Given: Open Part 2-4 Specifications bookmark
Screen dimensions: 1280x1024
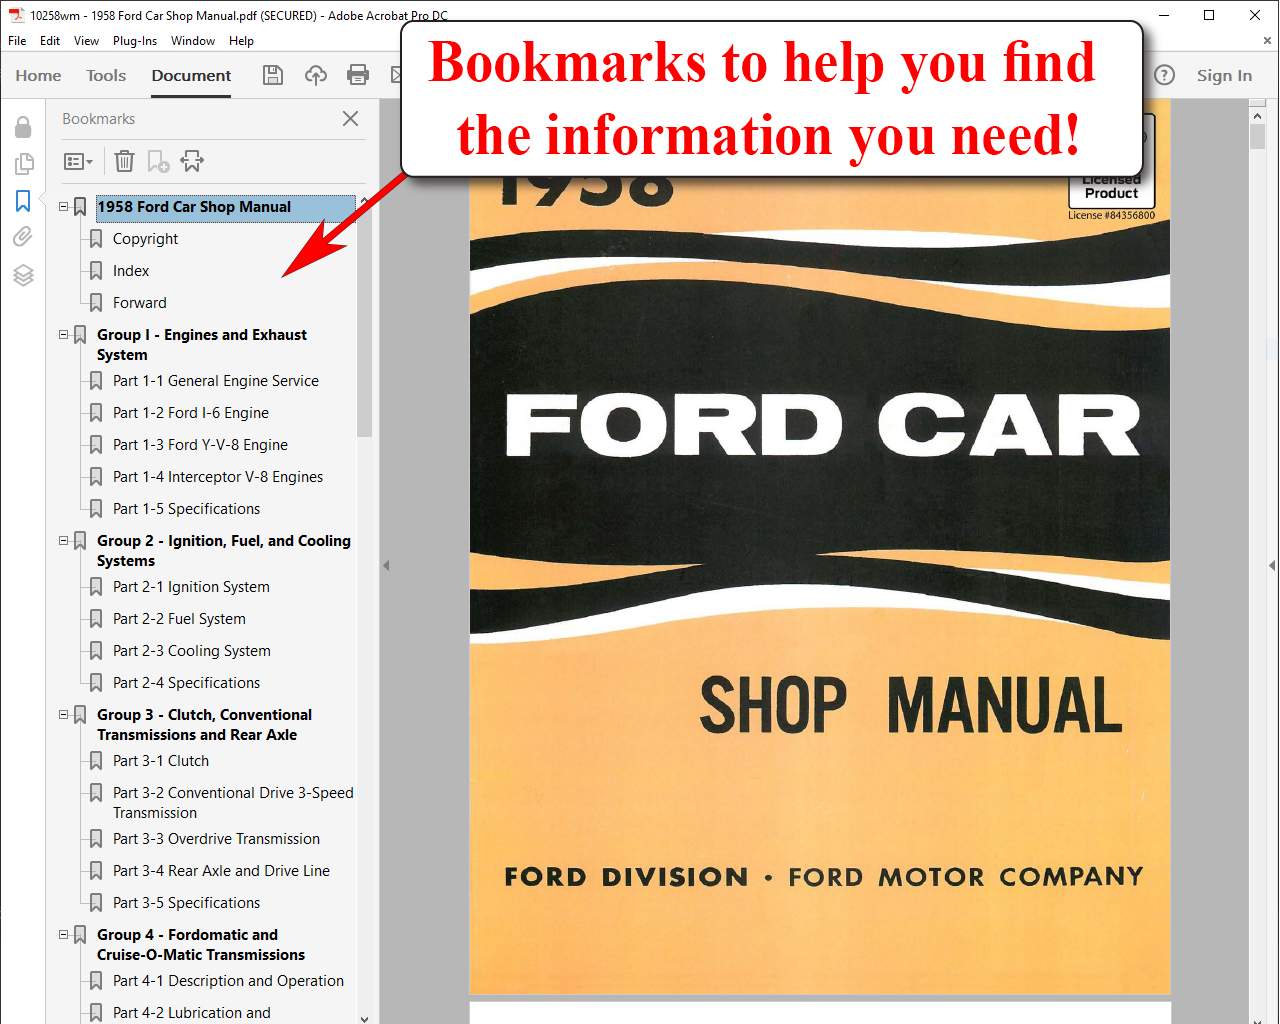Looking at the screenshot, I should (186, 683).
